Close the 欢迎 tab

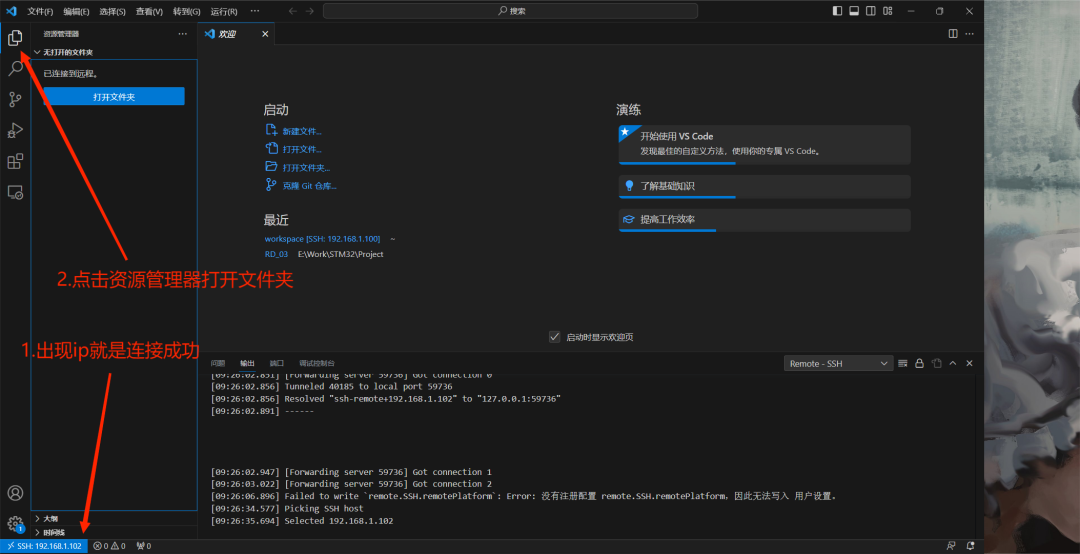[265, 34]
